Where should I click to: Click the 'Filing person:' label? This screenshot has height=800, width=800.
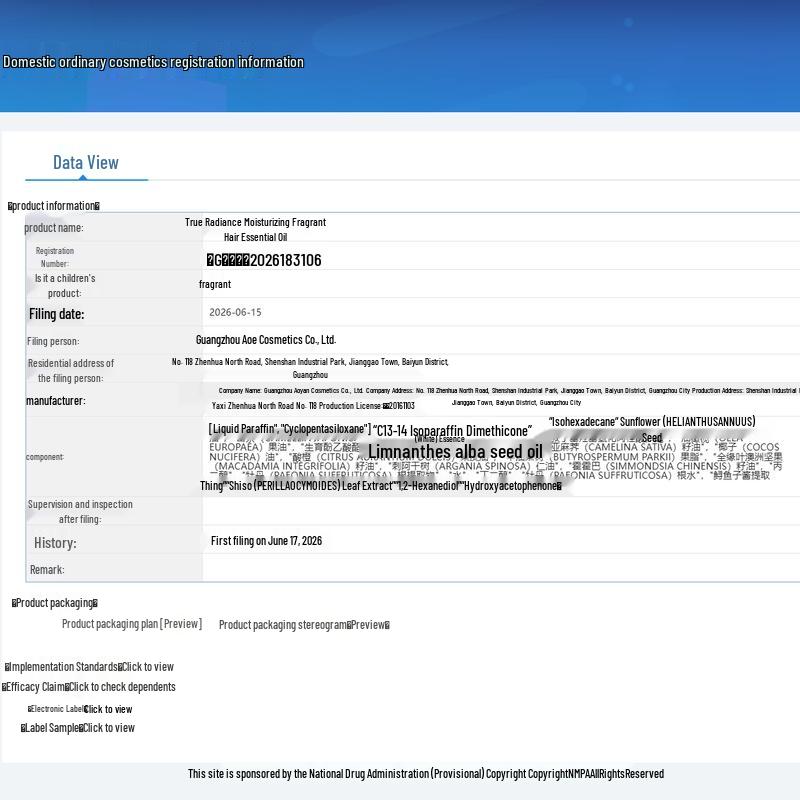(x=53, y=341)
